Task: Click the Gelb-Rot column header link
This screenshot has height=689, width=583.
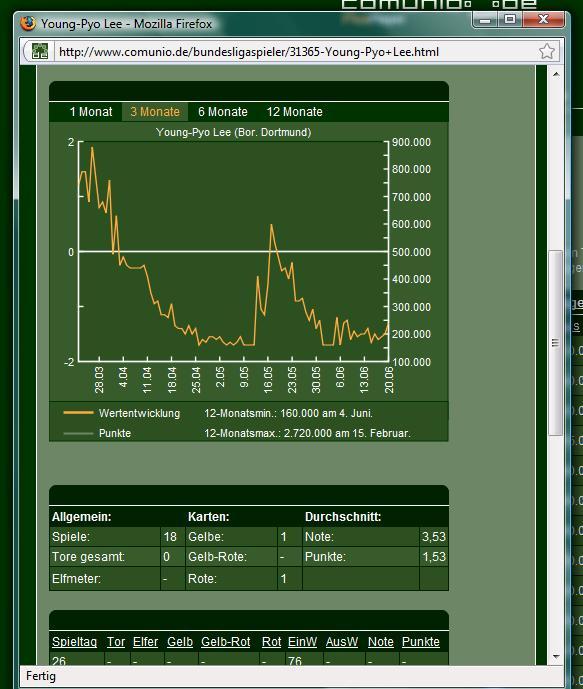Action: (225, 642)
